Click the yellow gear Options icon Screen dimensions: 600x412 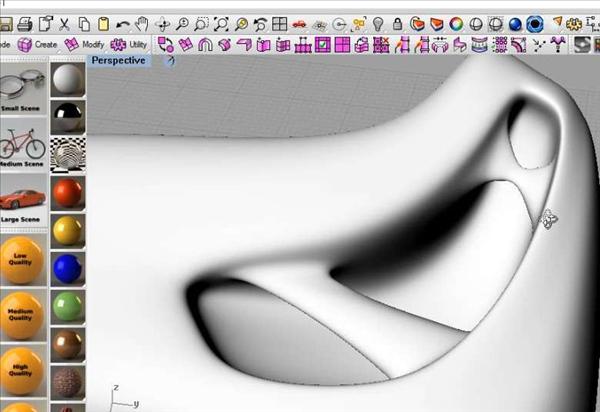point(574,25)
